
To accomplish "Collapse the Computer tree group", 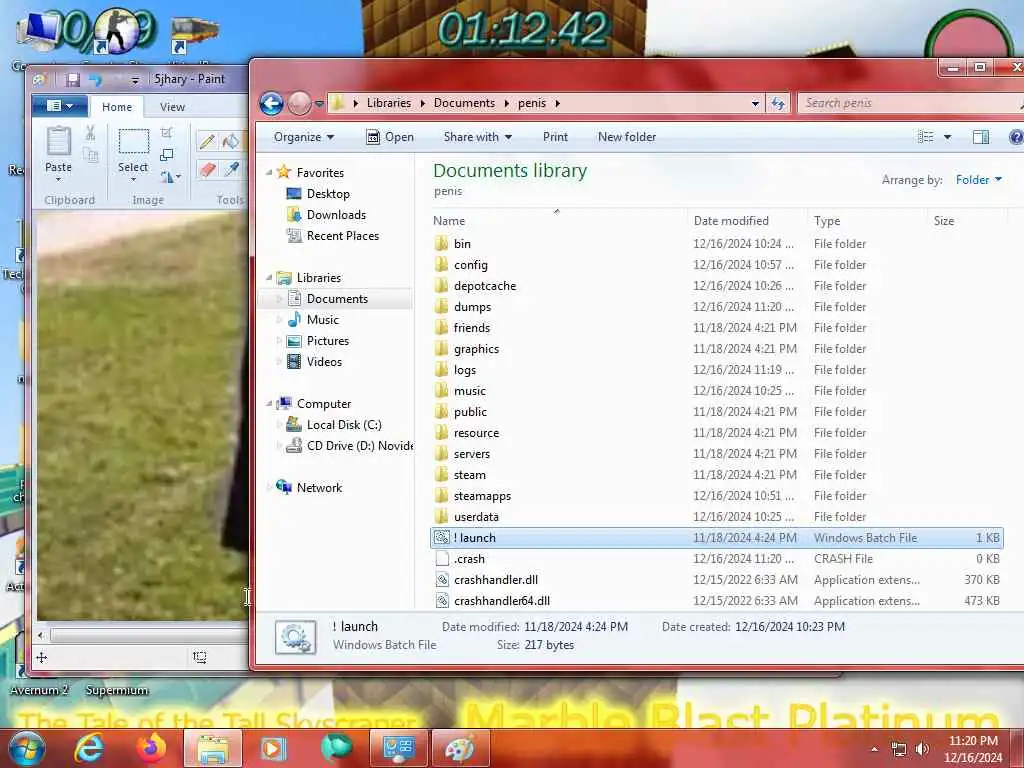I will [269, 404].
